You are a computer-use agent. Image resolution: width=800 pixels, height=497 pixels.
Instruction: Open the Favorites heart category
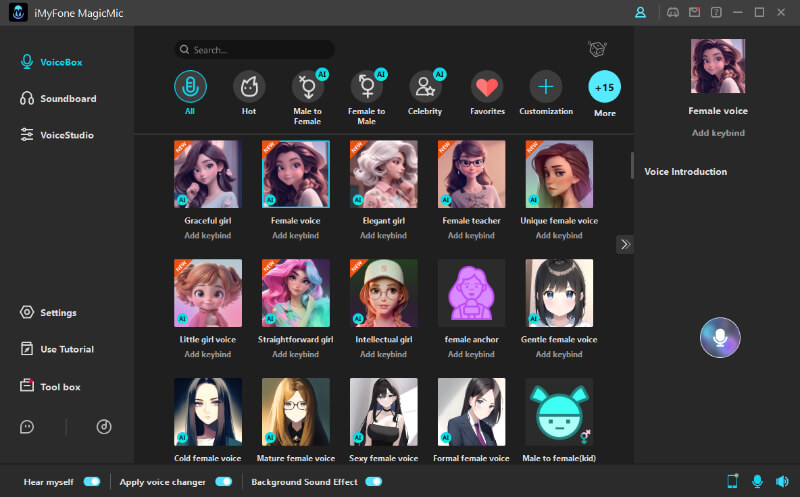click(x=487, y=87)
